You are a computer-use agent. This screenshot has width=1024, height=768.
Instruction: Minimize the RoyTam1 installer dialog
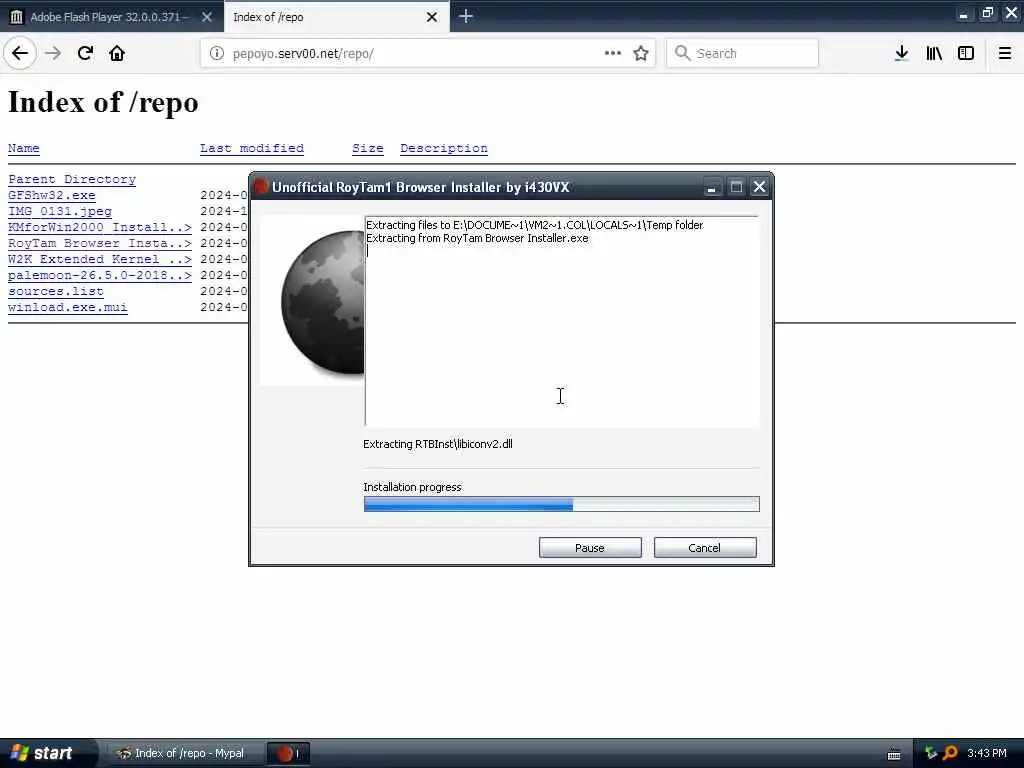712,187
